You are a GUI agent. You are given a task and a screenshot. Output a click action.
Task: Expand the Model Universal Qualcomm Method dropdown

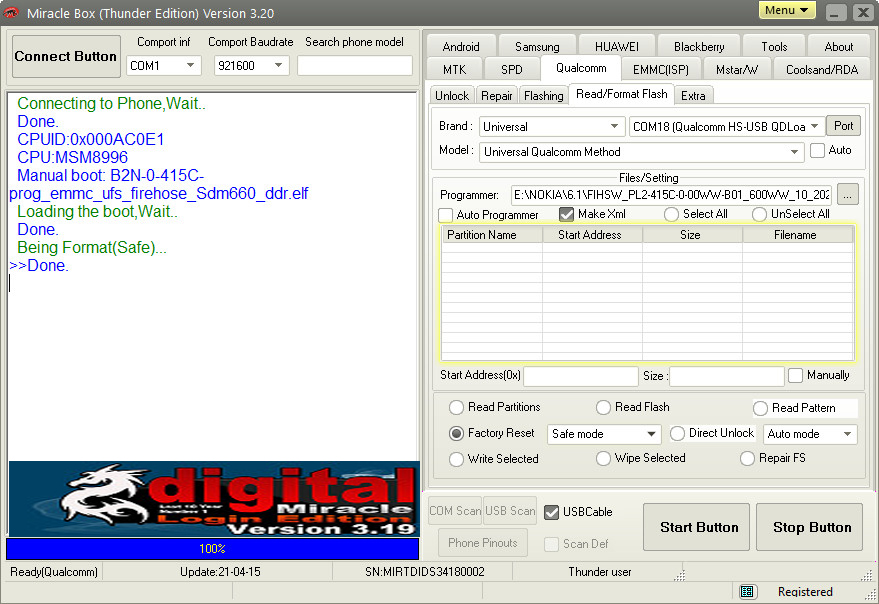794,152
